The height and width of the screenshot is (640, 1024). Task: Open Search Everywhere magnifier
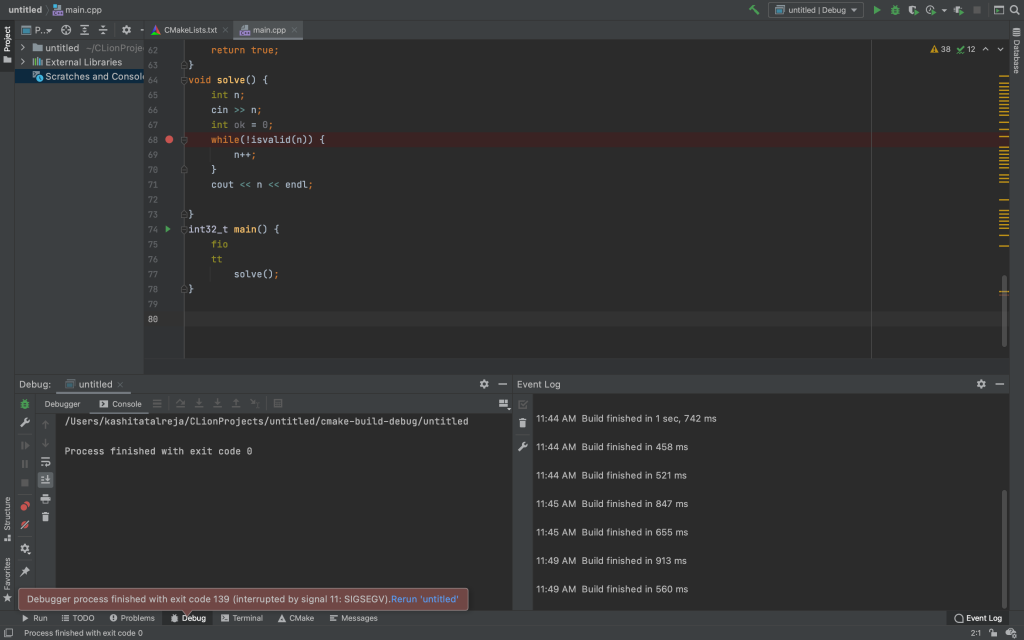[x=1014, y=10]
